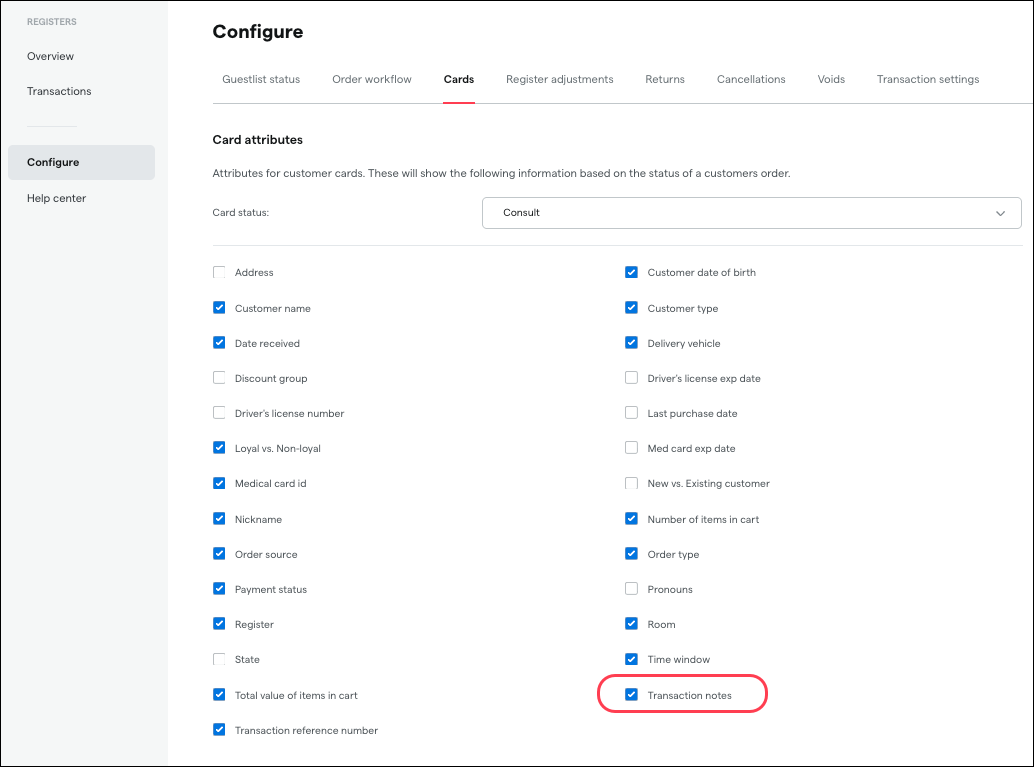Screen dimensions: 1034x767
Task: Open the Consult card status combo box
Action: pyautogui.click(x=740, y=213)
